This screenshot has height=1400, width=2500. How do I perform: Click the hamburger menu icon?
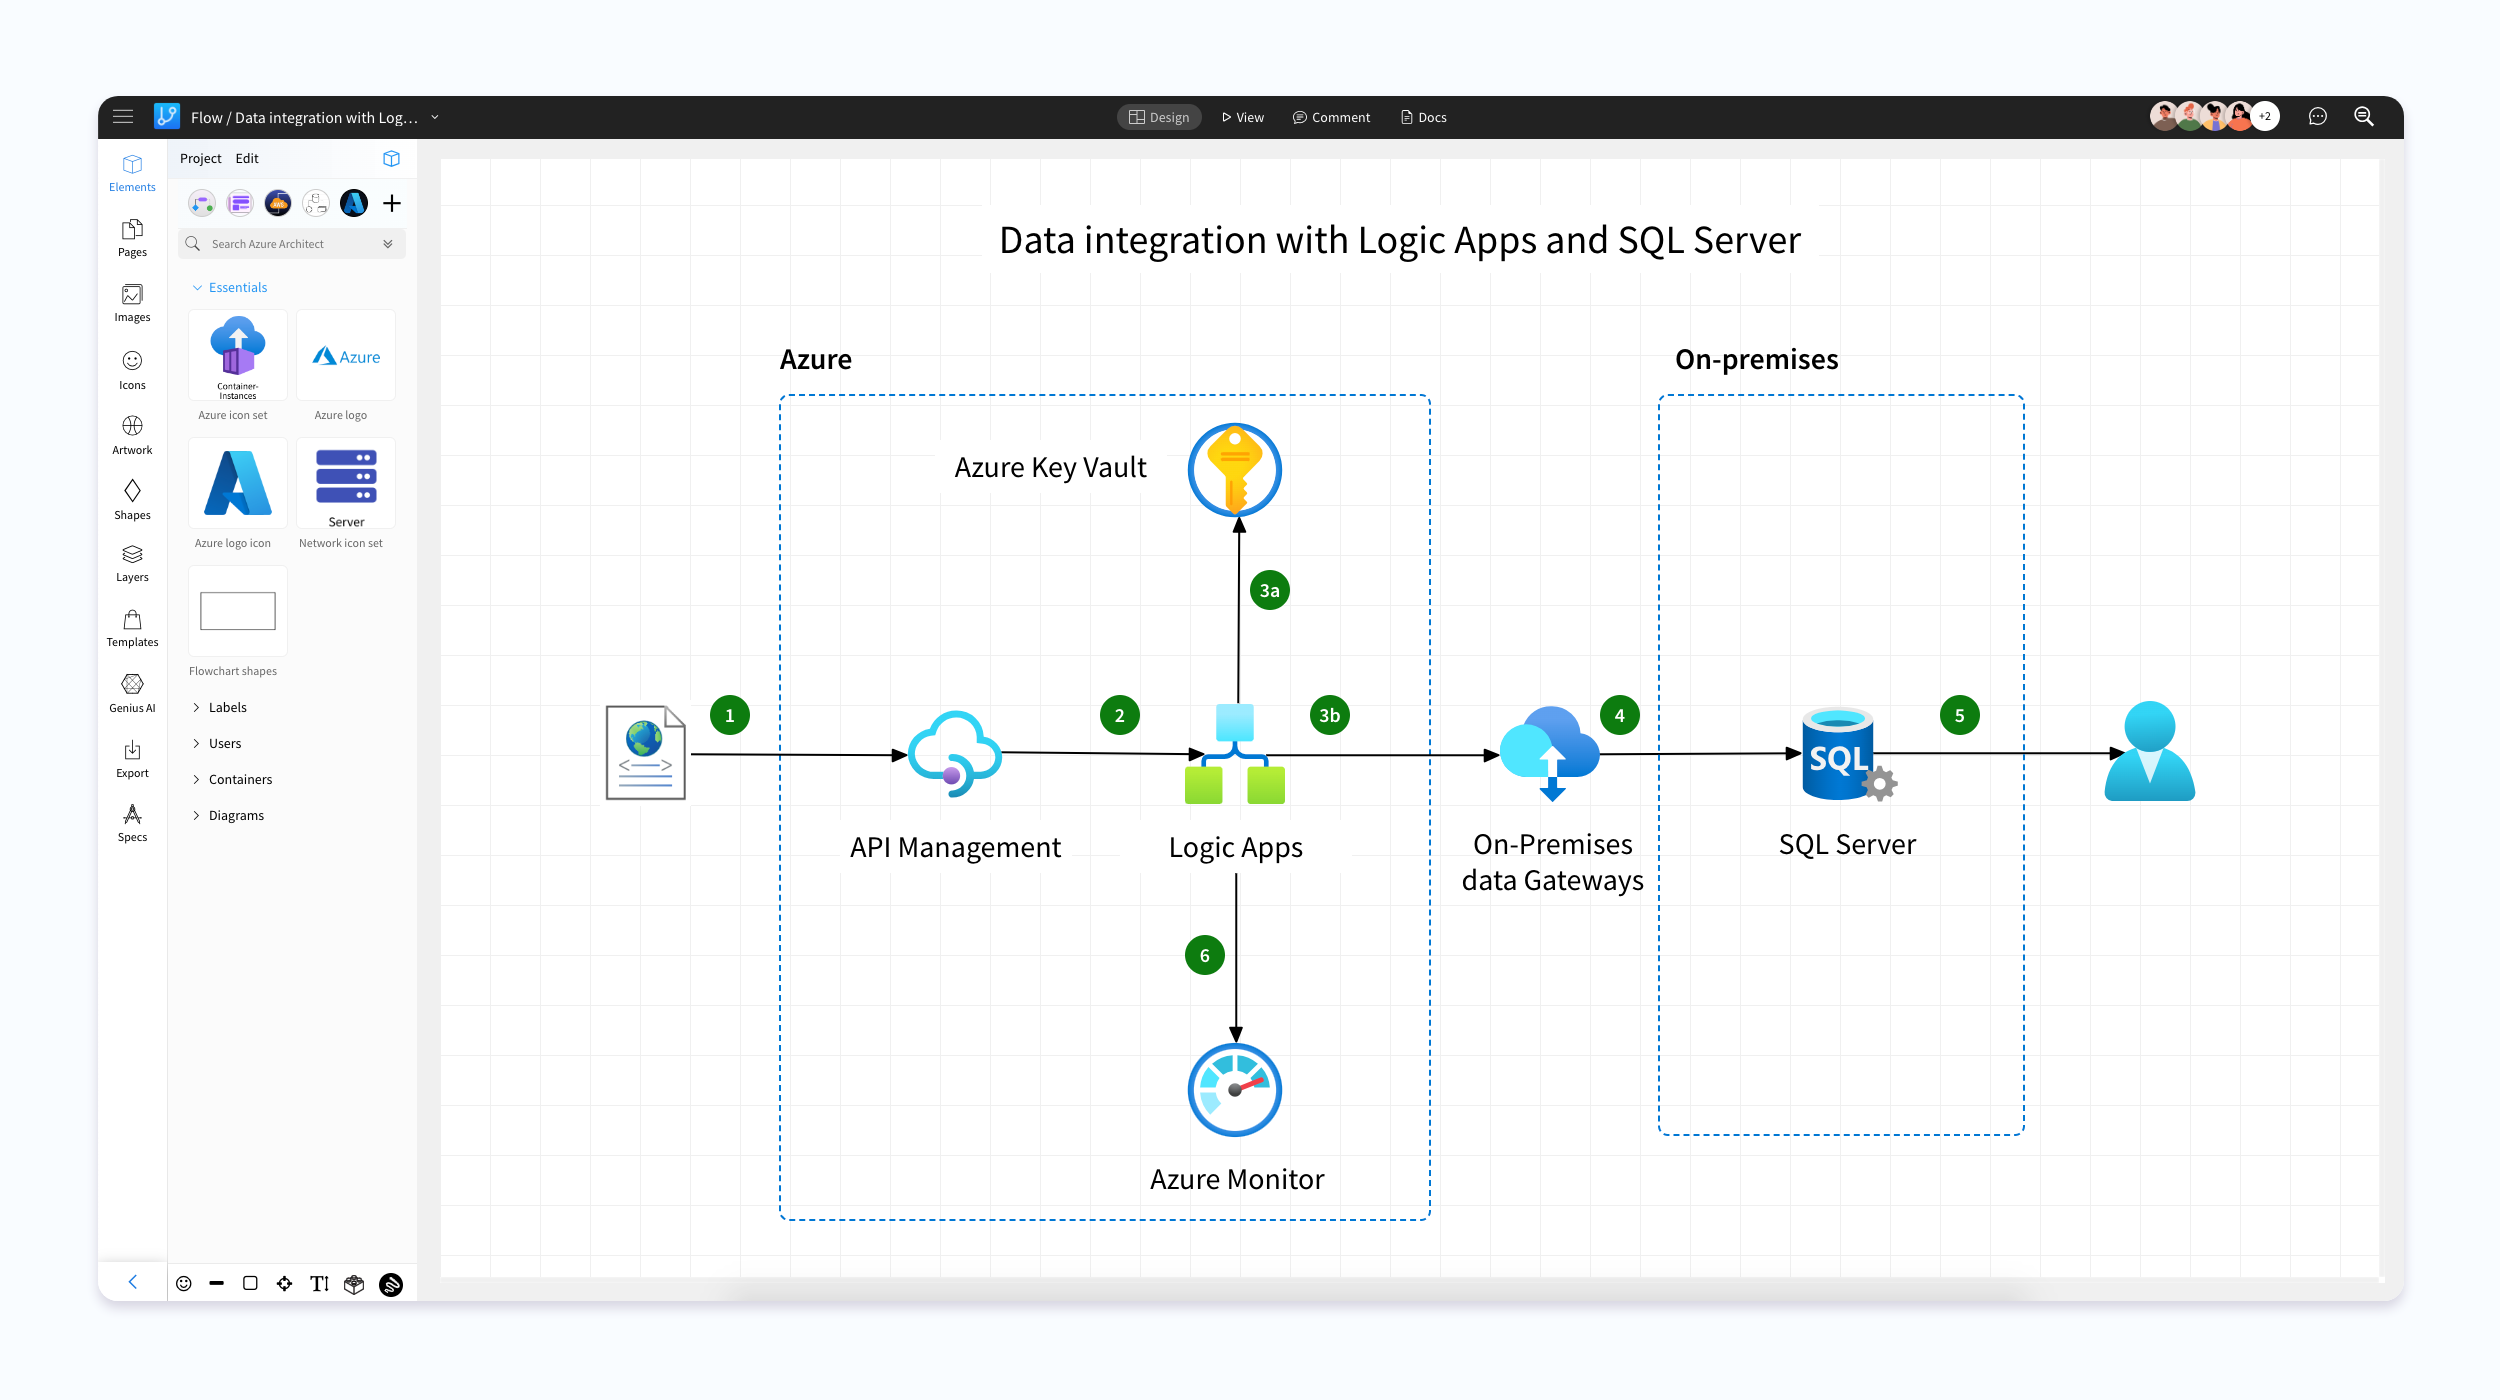(123, 117)
